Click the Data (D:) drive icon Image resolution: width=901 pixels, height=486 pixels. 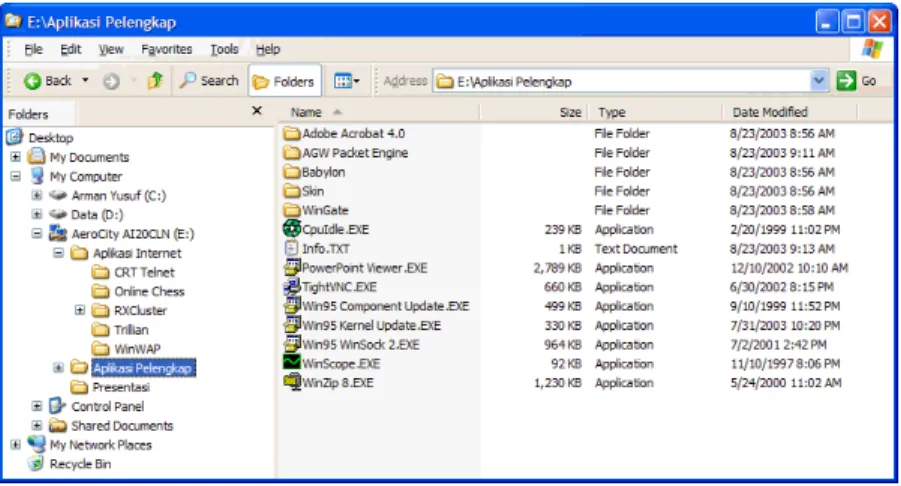point(58,214)
